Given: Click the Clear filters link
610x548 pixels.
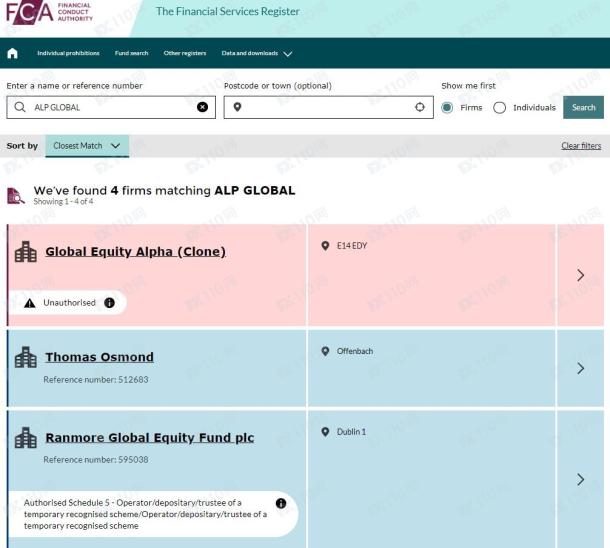Looking at the screenshot, I should pyautogui.click(x=581, y=146).
